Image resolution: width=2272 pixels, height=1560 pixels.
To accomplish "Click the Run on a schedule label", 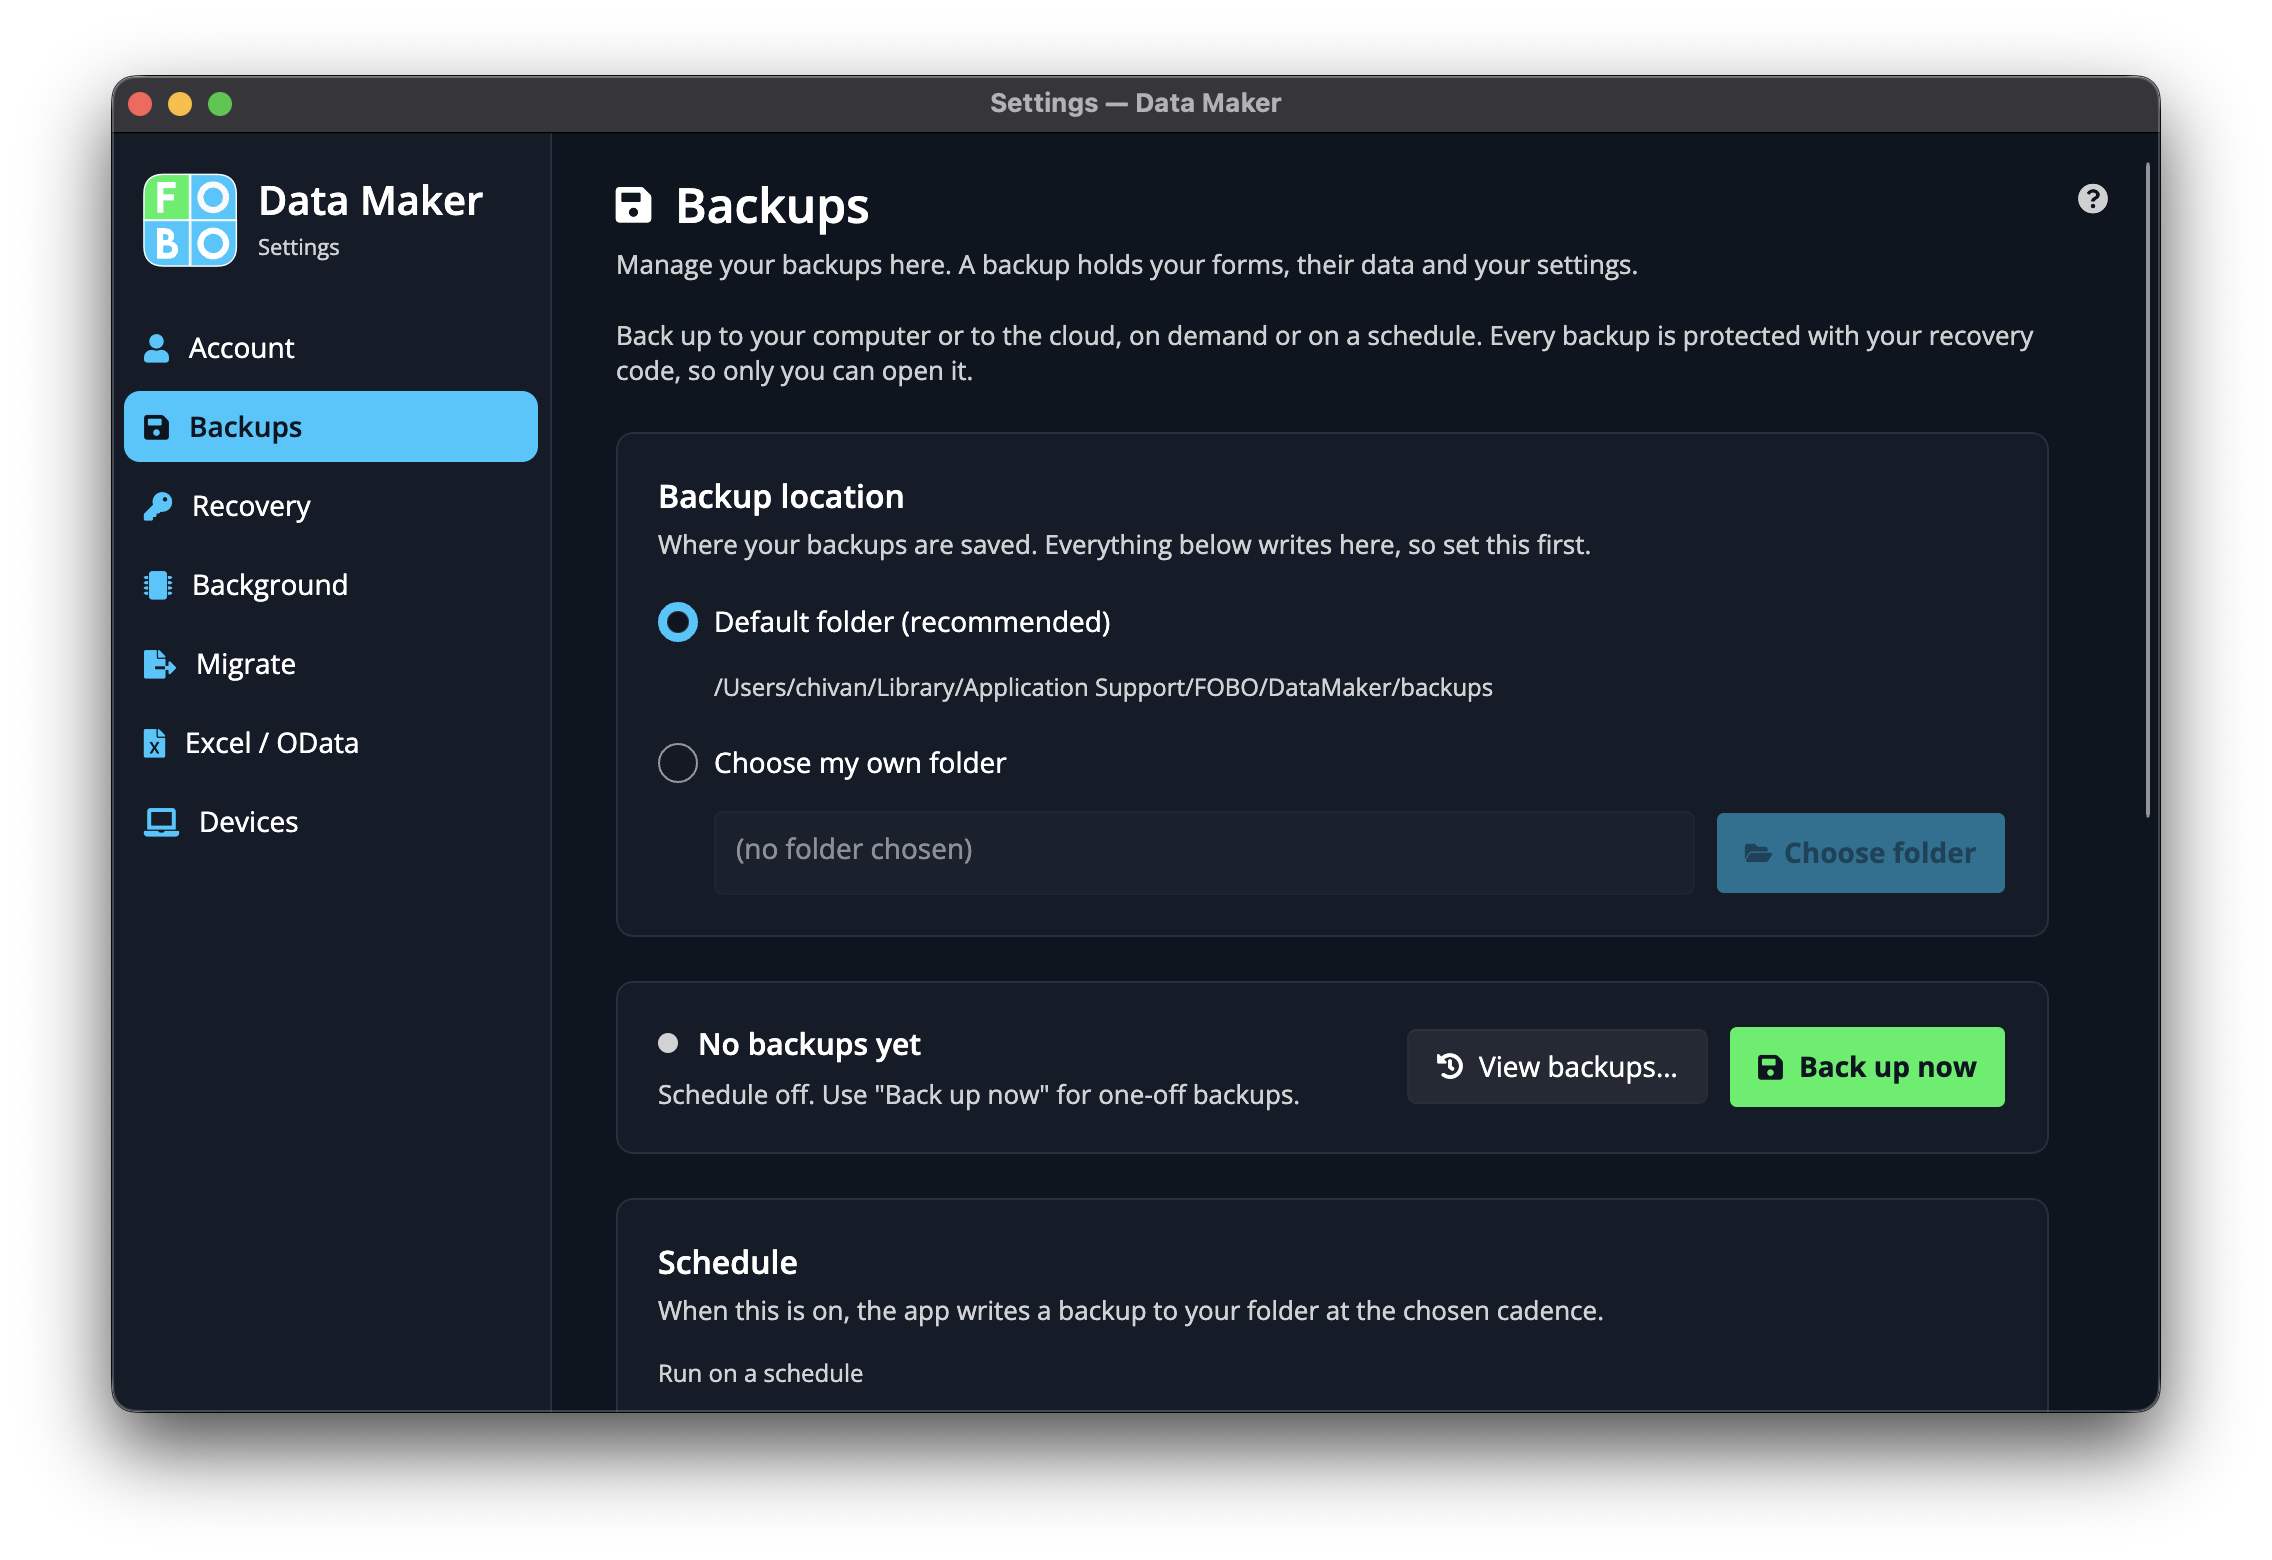I will 760,1373.
